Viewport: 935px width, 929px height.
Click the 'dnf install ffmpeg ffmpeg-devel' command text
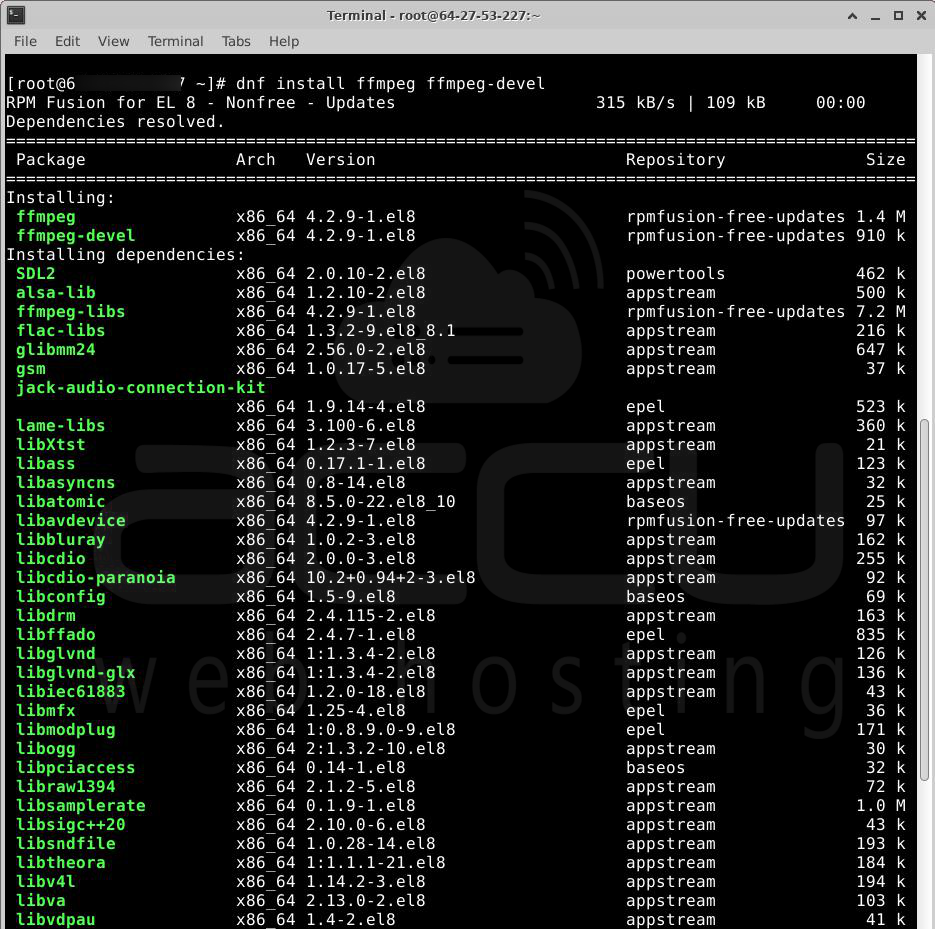coord(390,83)
